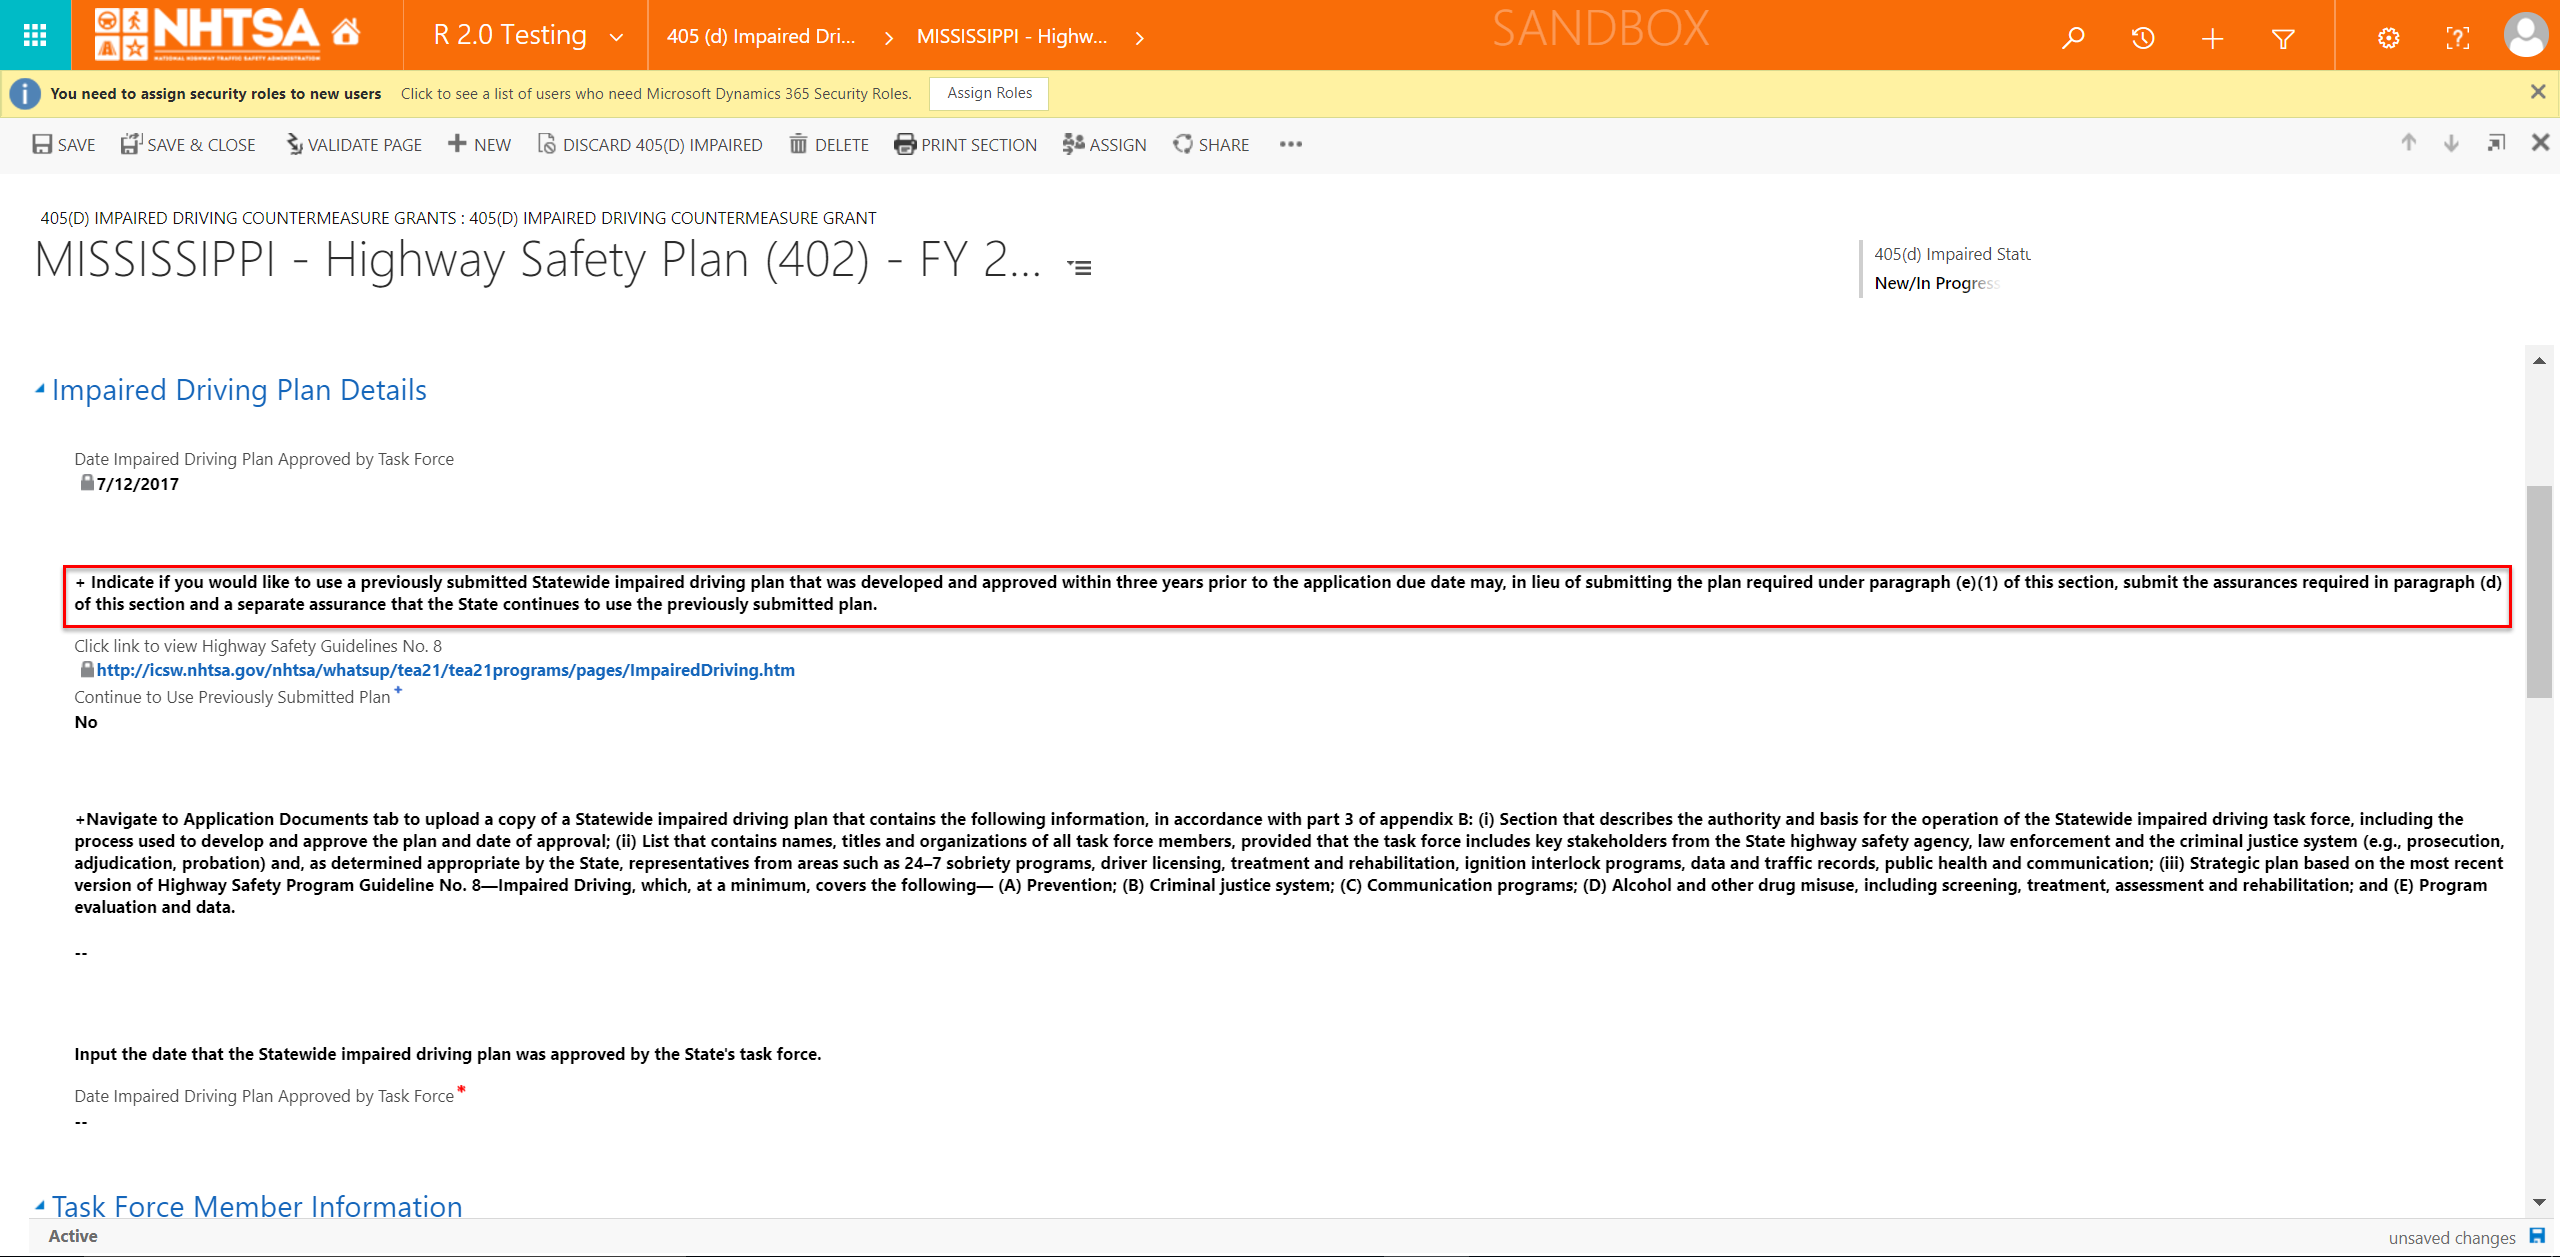
Task: Click the Continue to Use Previously Submitted Plan value
Action: (86, 722)
